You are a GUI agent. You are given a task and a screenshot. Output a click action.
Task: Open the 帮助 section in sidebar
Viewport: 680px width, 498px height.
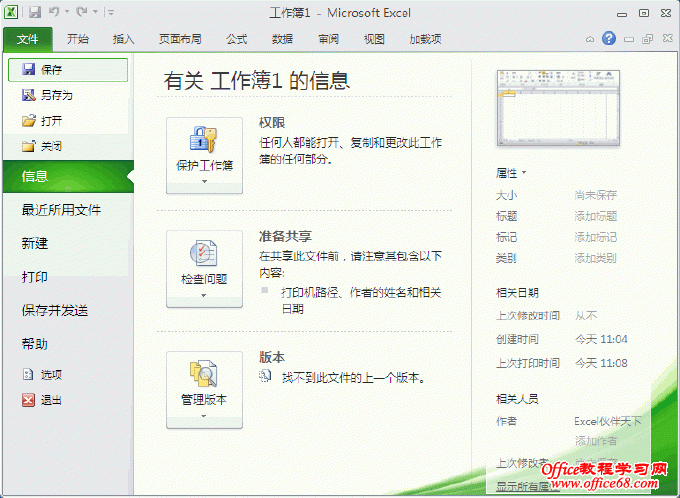pyautogui.click(x=35, y=344)
